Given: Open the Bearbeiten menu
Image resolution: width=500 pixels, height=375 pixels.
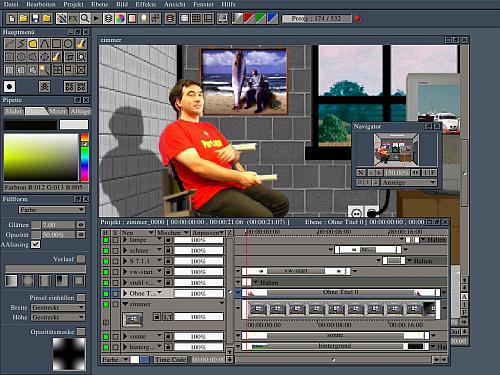Looking at the screenshot, I should tap(40, 4).
